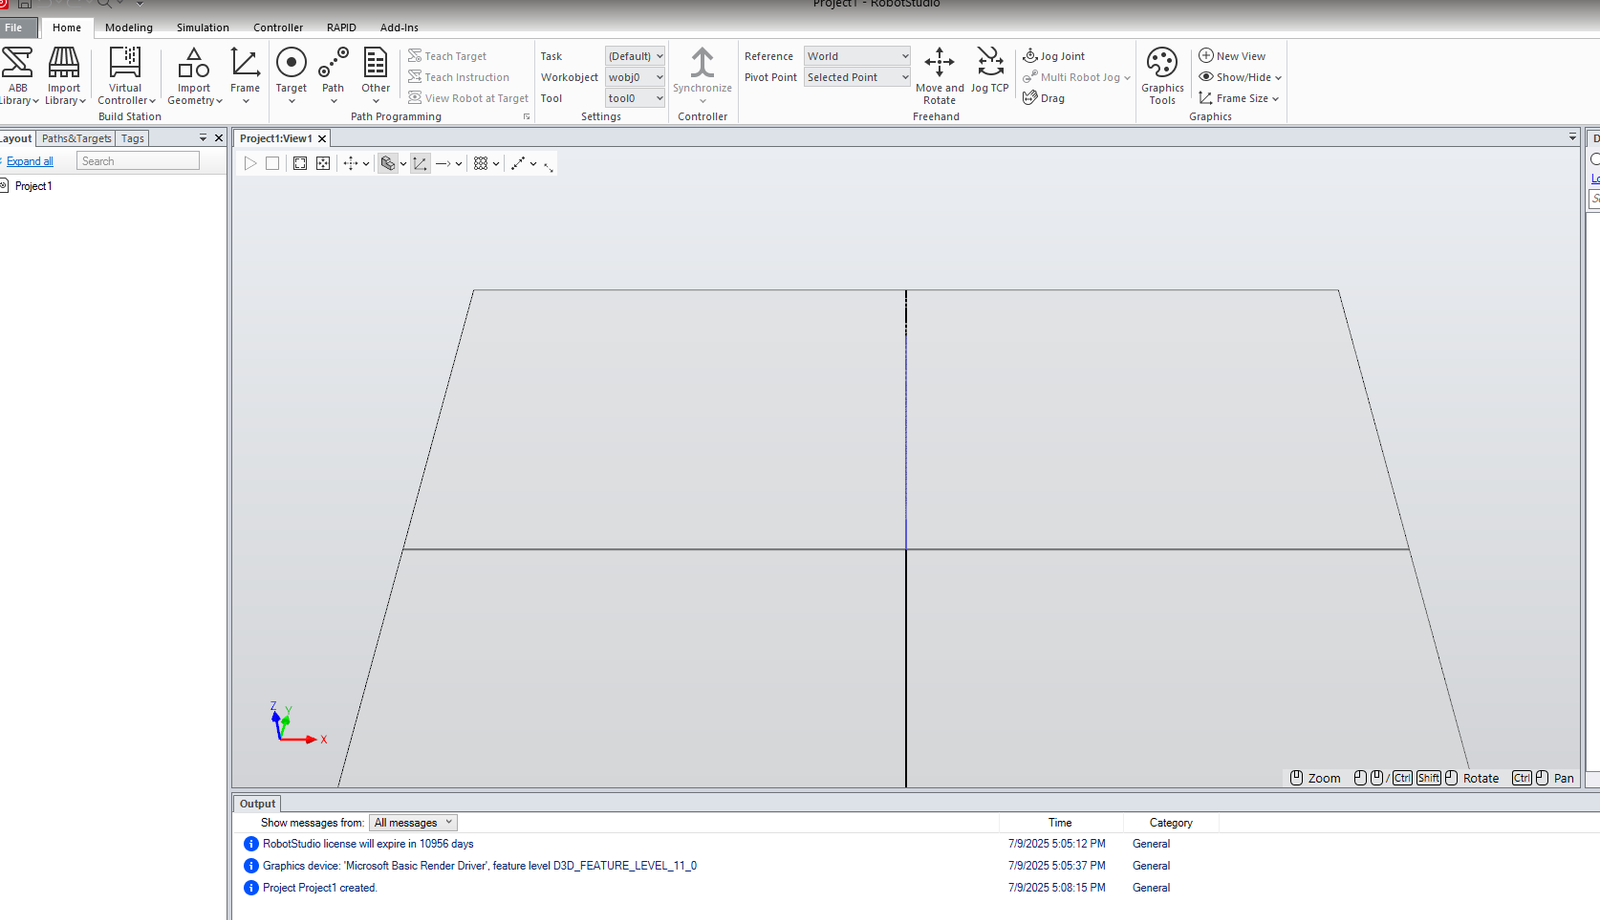The image size is (1600, 920).
Task: Open the Tool tool0 dropdown
Action: coord(635,98)
